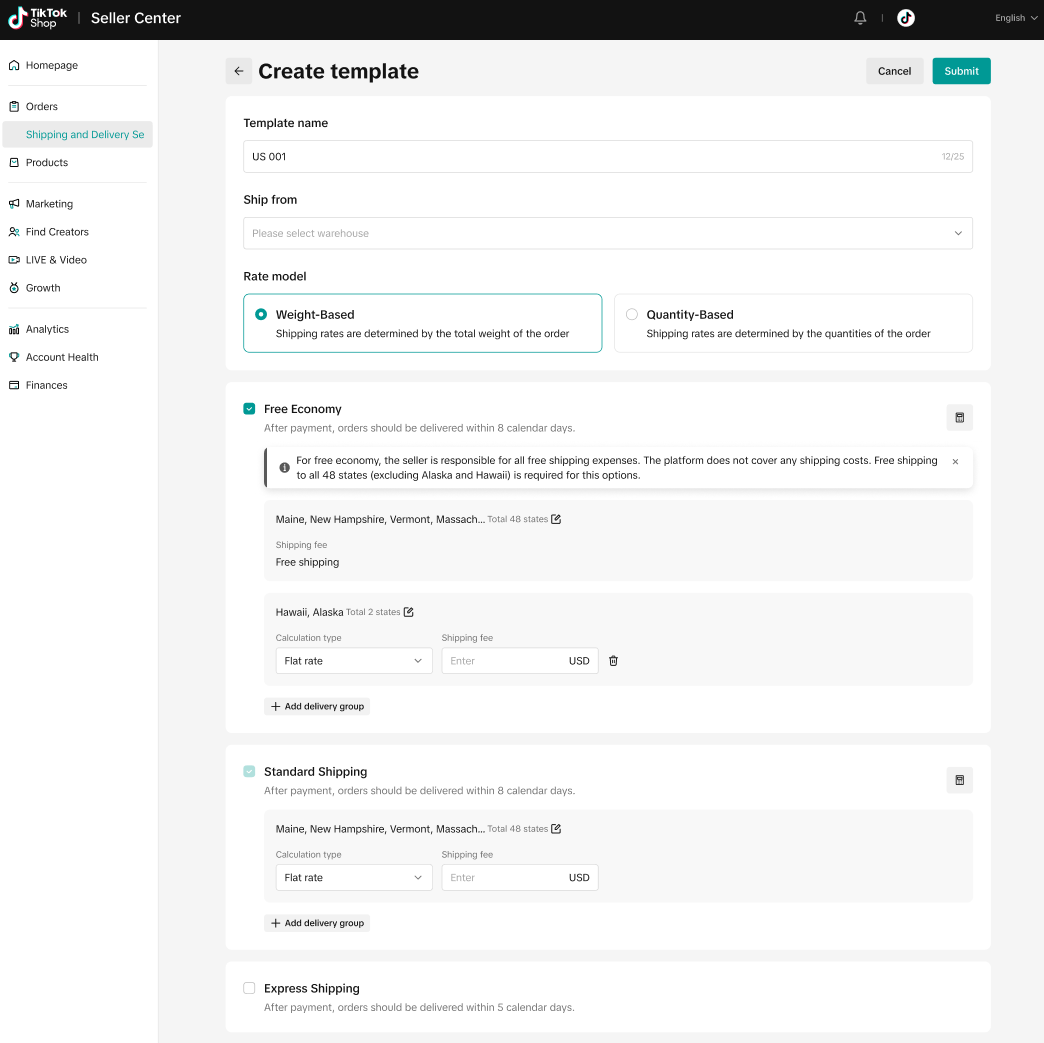This screenshot has height=1043, width=1044.
Task: Open the TikTok account avatar icon
Action: [906, 18]
